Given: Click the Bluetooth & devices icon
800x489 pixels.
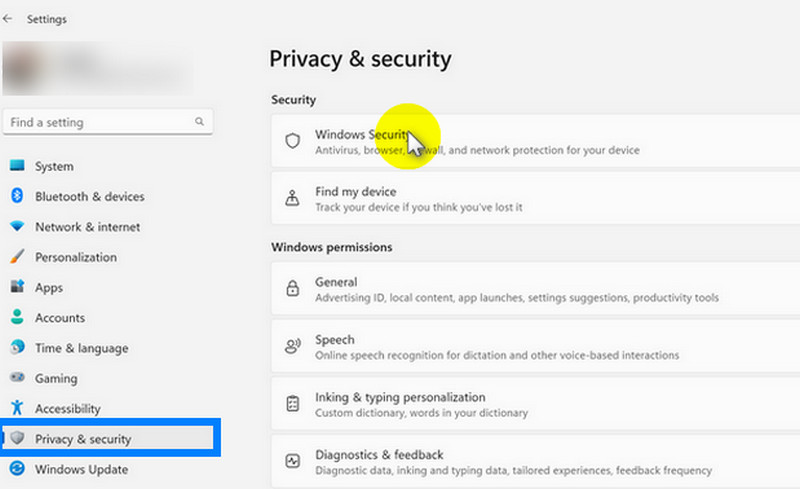Looking at the screenshot, I should (x=16, y=197).
